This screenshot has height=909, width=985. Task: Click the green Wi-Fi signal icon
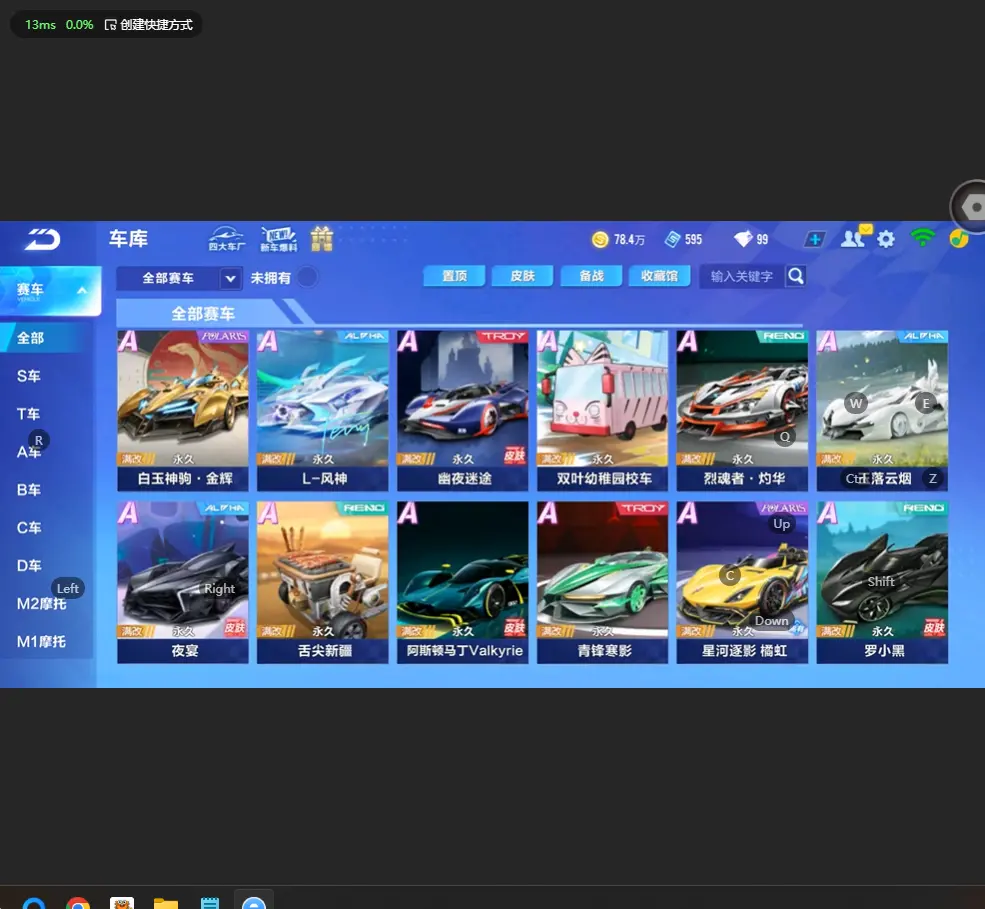tap(922, 237)
